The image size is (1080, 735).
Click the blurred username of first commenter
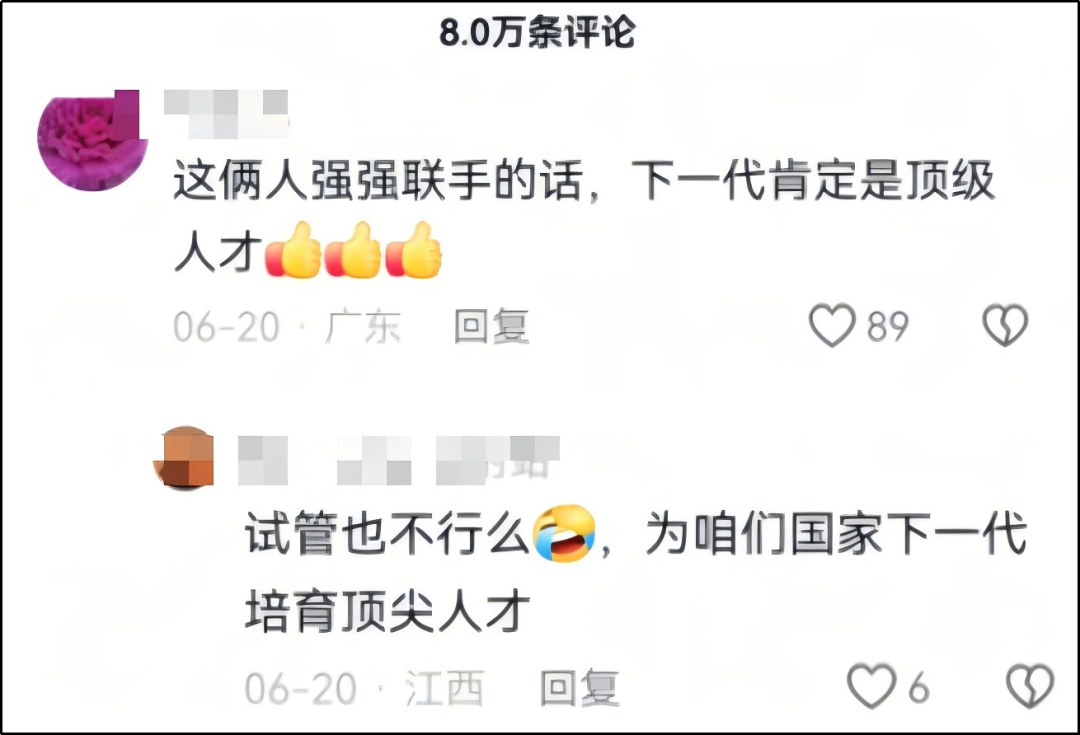coord(227,114)
